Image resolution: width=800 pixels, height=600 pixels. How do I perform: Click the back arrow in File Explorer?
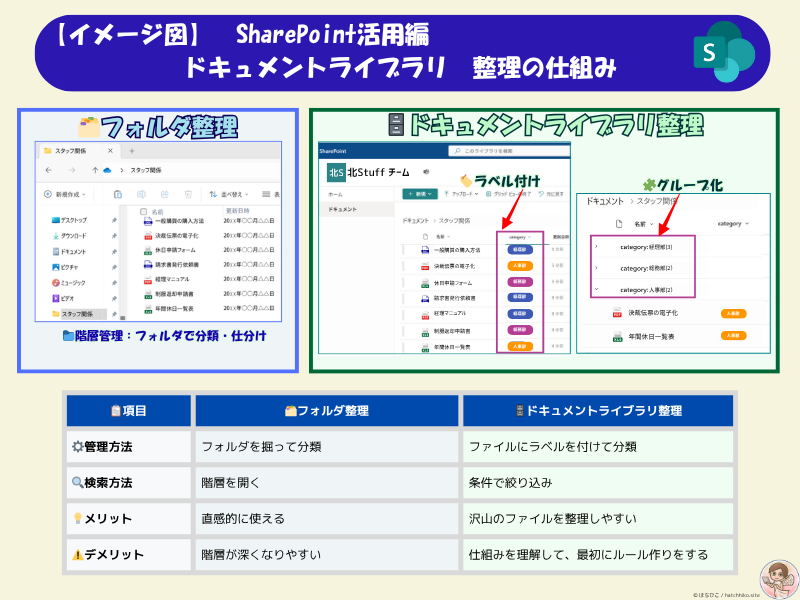pyautogui.click(x=47, y=170)
